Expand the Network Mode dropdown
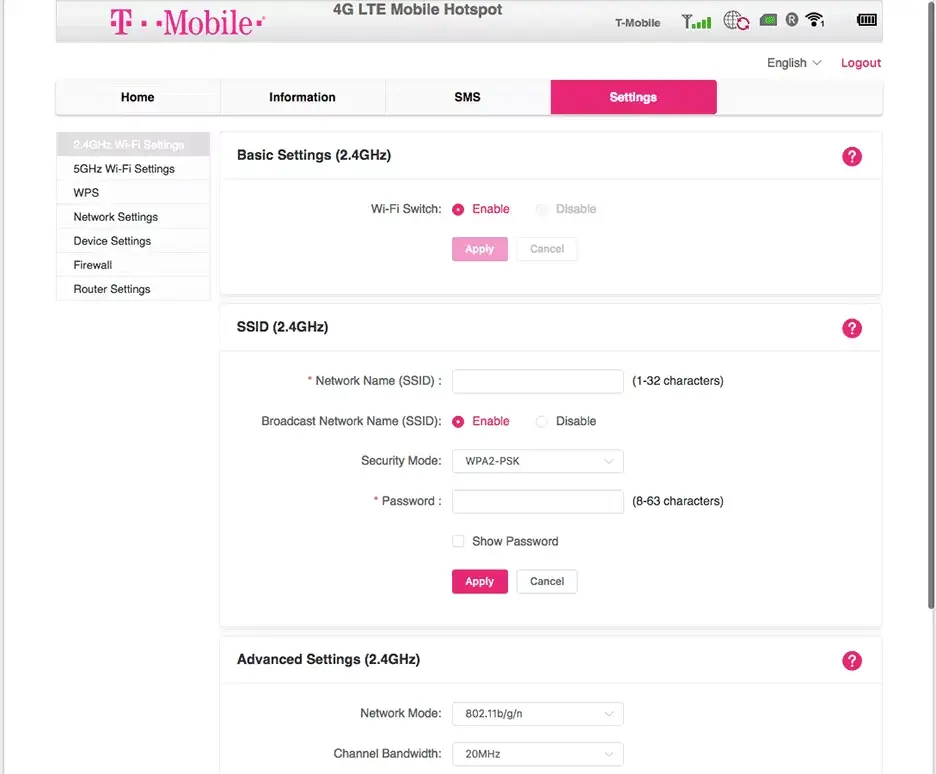Viewport: 936px width, 774px height. click(x=537, y=714)
